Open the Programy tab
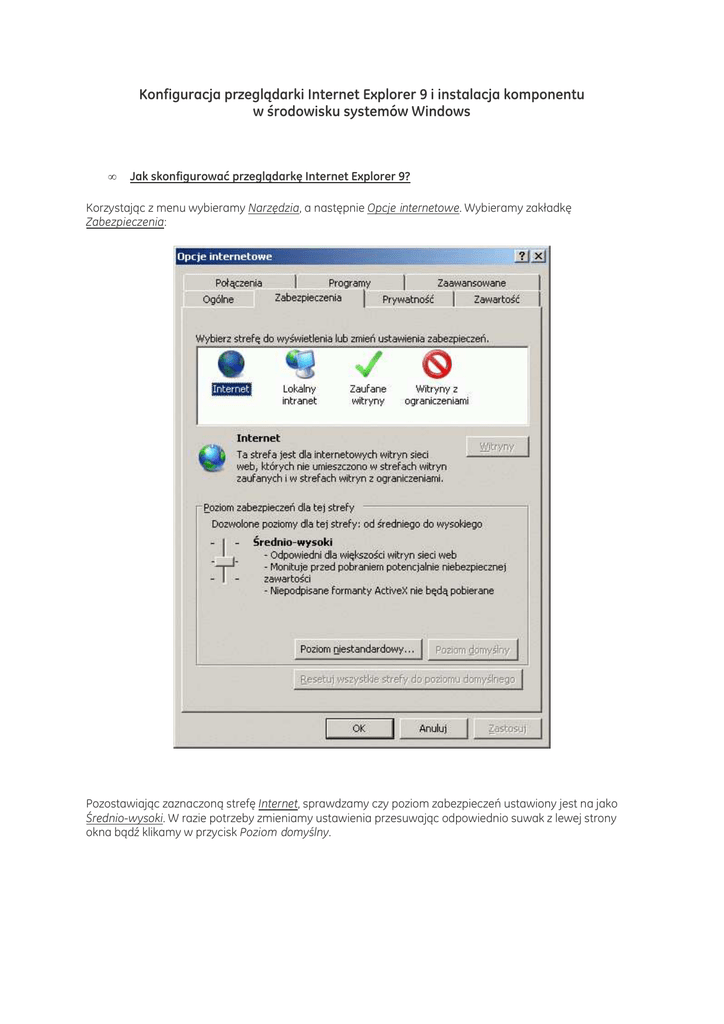 point(349,283)
